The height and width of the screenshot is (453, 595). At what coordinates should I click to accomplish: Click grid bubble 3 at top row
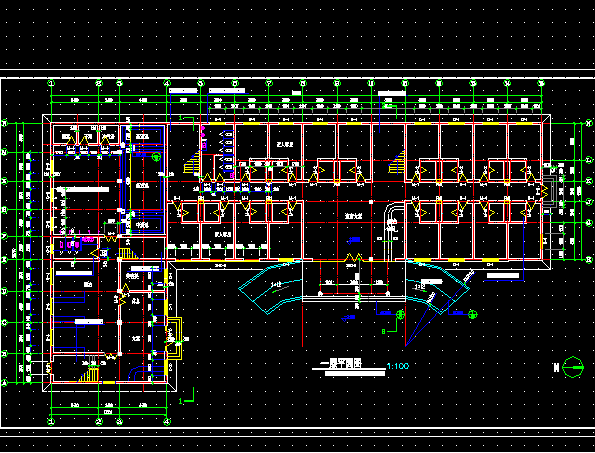click(x=119, y=83)
